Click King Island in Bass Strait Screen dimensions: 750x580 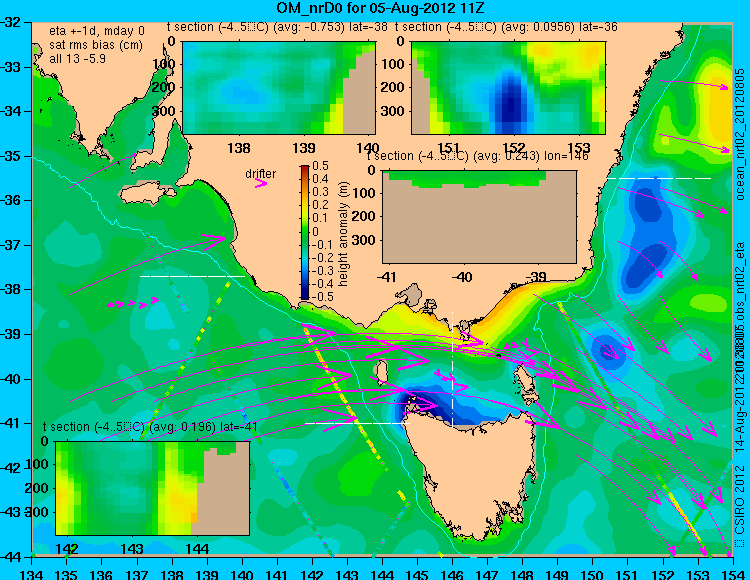click(381, 372)
